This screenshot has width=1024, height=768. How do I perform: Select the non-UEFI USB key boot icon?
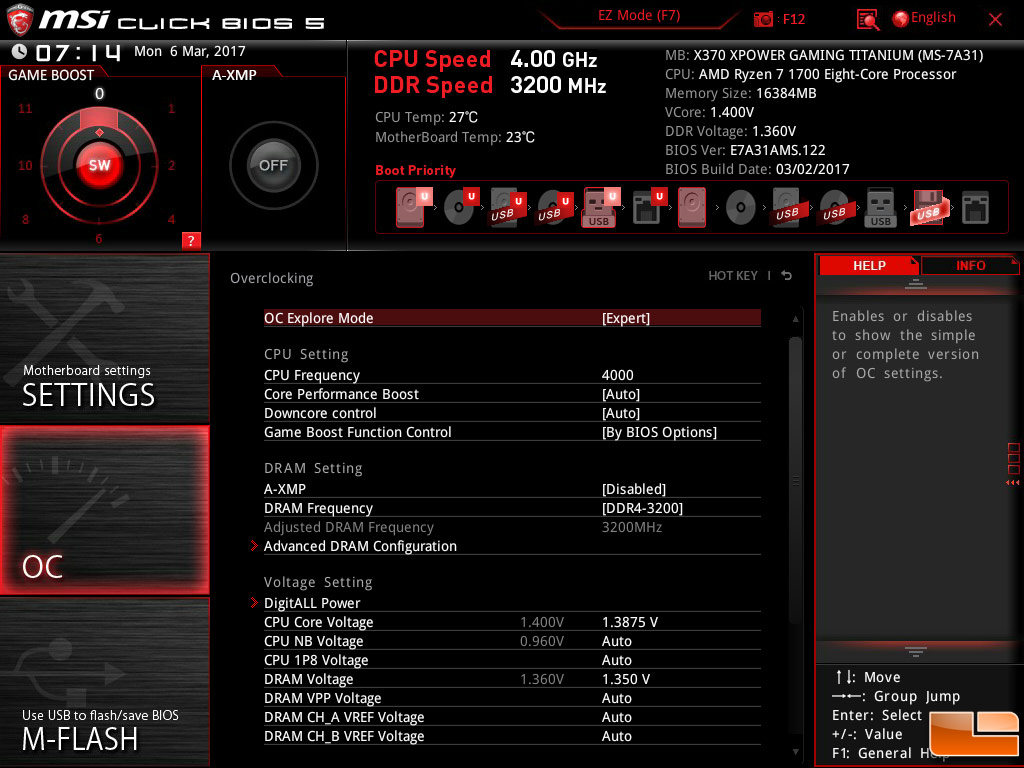(x=880, y=207)
